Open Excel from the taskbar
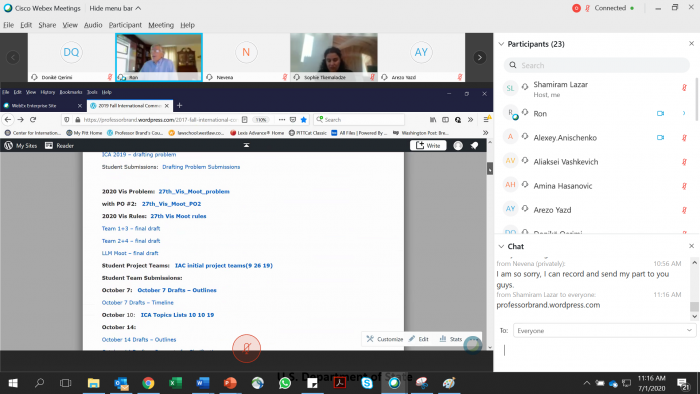The height and width of the screenshot is (394, 700). point(175,383)
